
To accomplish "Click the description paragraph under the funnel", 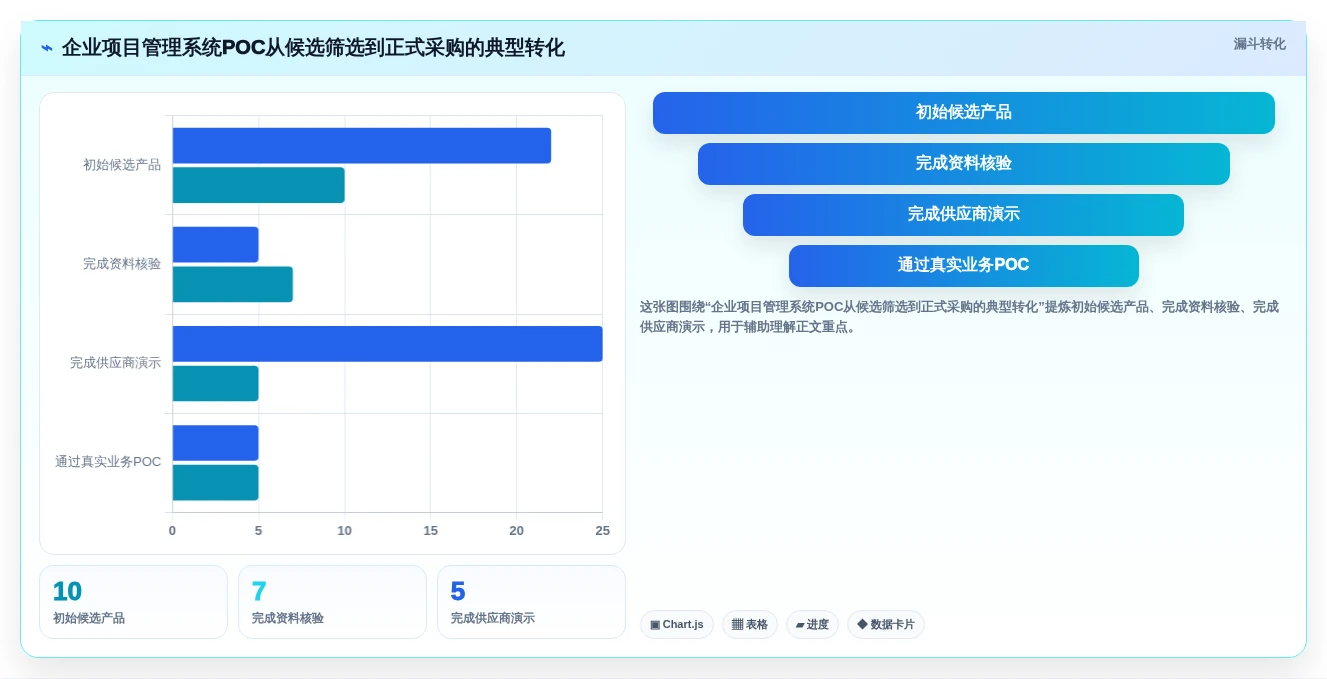I will pyautogui.click(x=960, y=317).
